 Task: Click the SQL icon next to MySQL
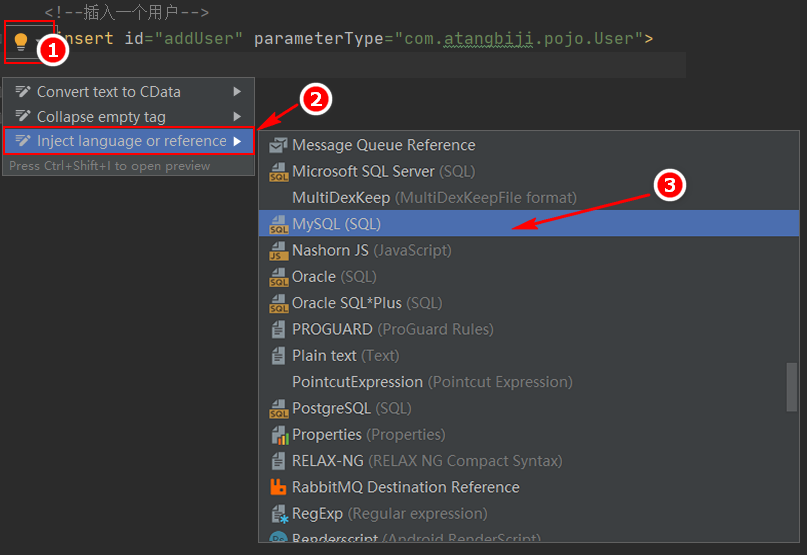(278, 224)
